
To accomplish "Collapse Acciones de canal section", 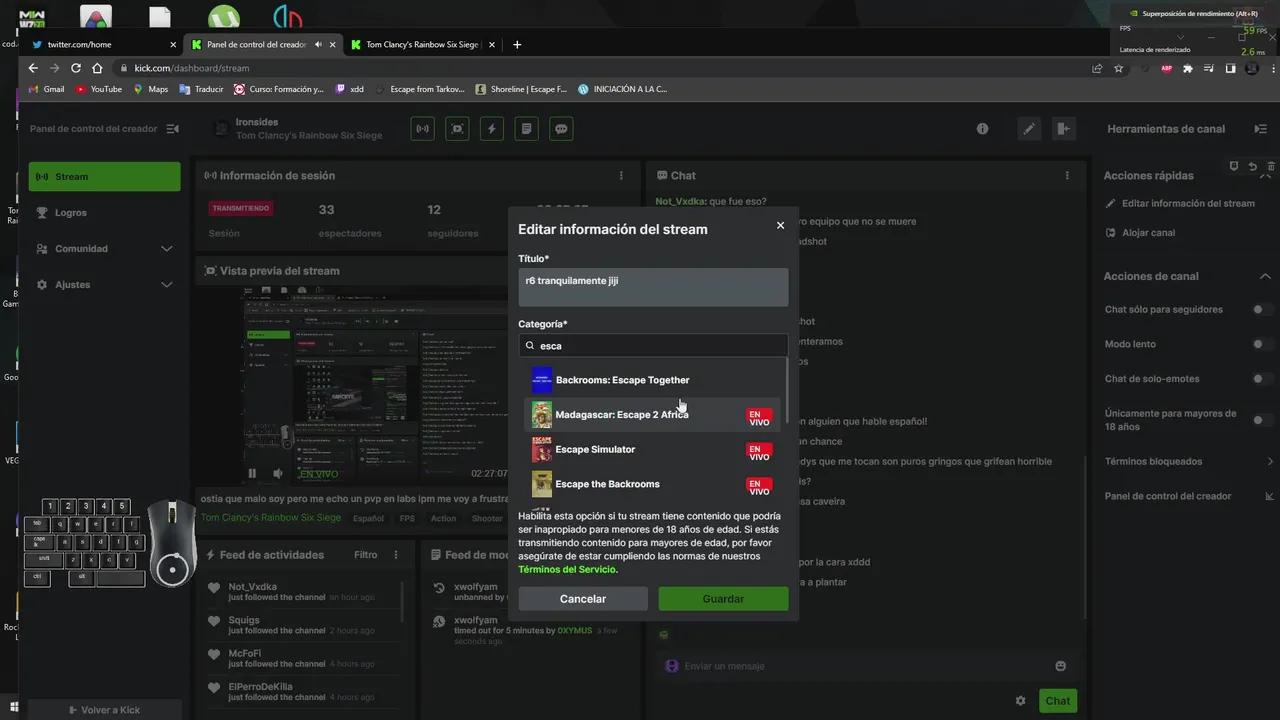I will click(x=1265, y=276).
